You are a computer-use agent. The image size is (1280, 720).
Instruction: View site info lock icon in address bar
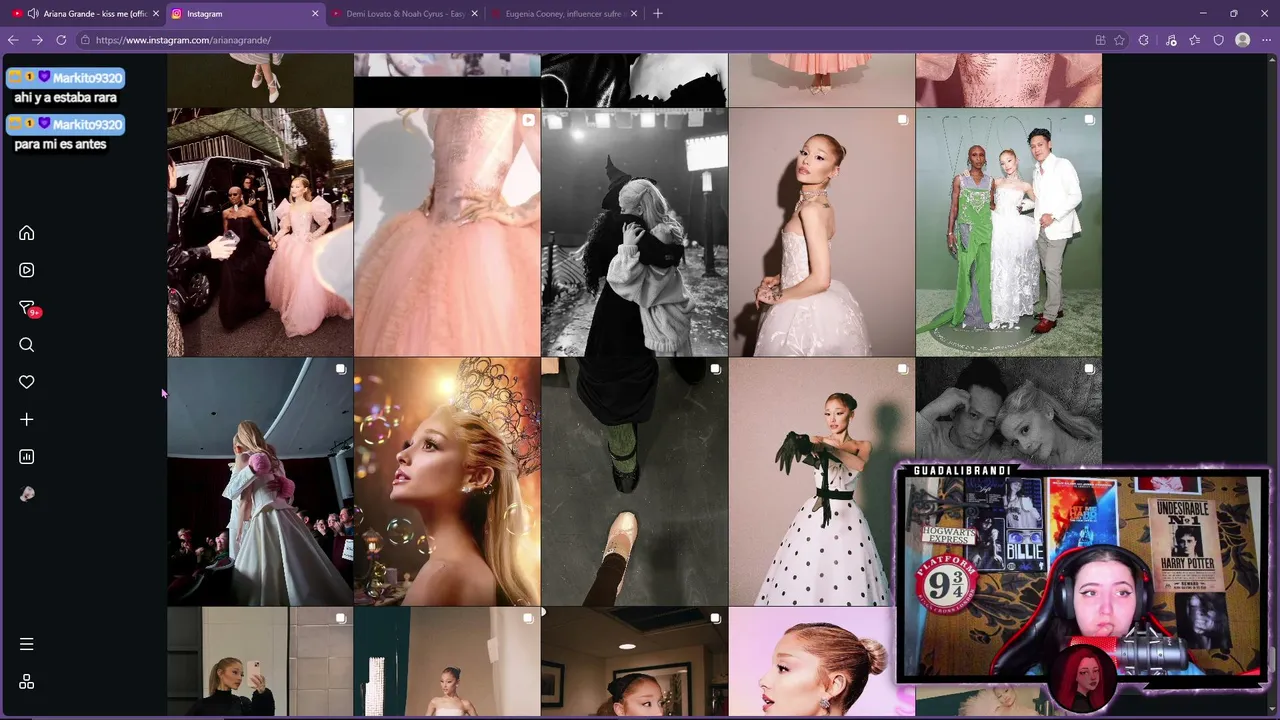coord(86,40)
